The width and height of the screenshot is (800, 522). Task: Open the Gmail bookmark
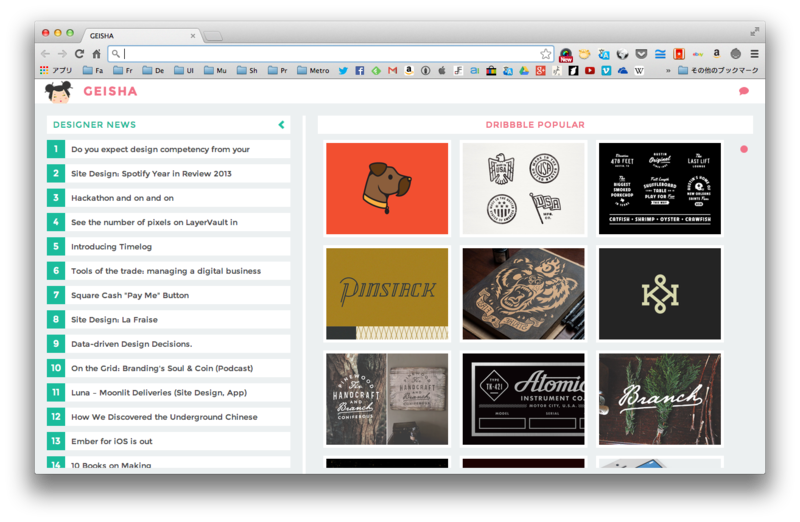(x=392, y=70)
